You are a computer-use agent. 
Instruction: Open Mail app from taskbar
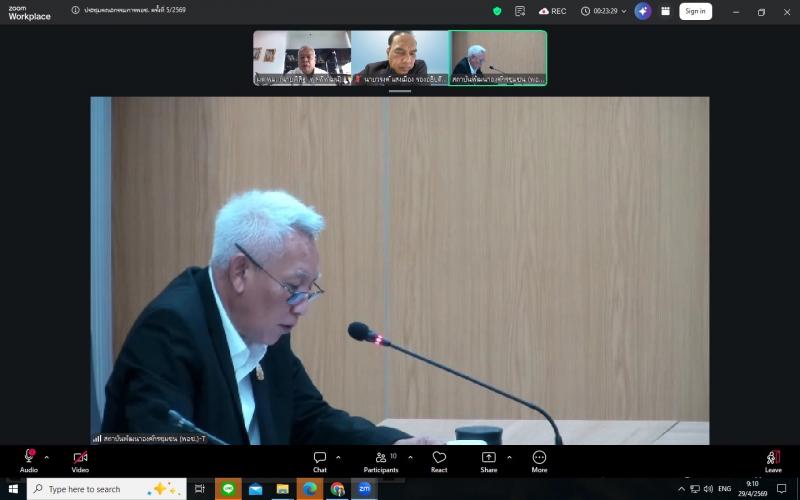(255, 489)
